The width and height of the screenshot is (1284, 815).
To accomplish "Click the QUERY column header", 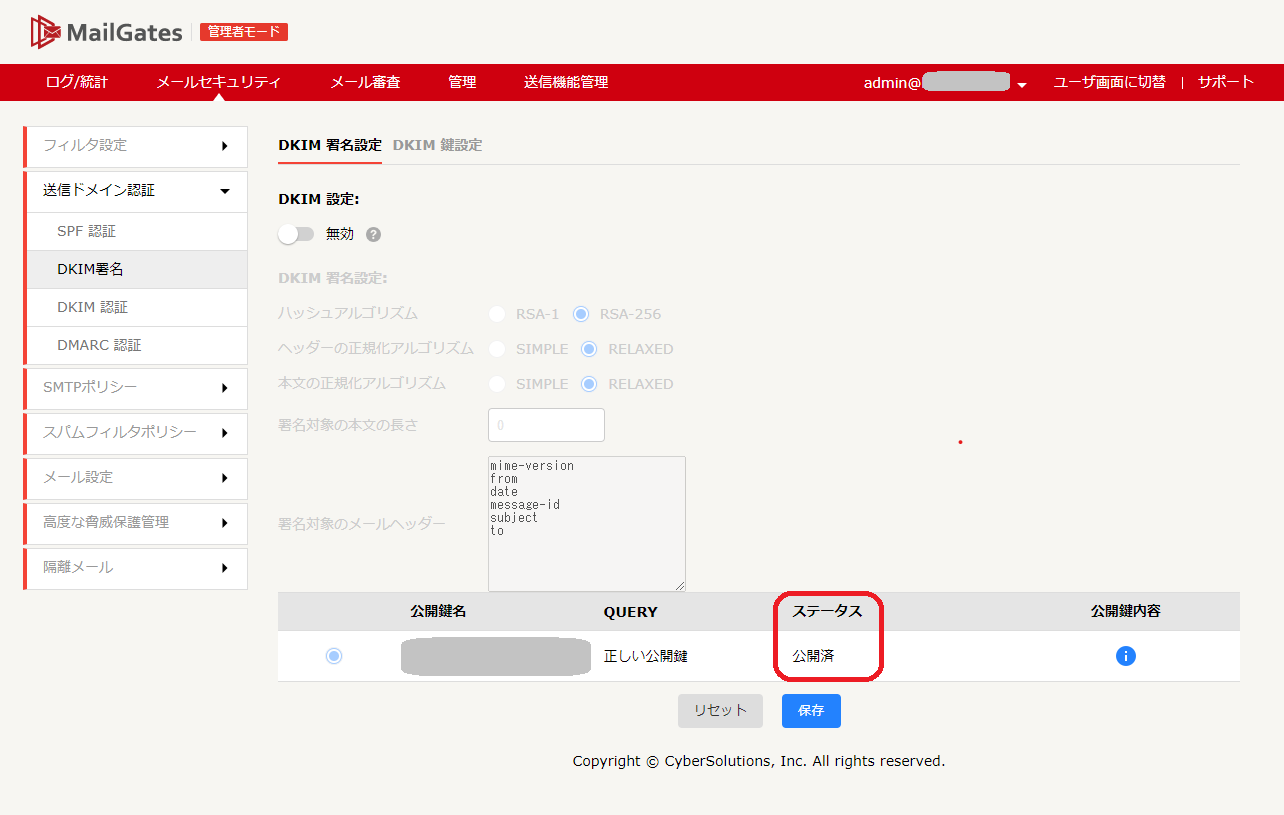I will click(x=630, y=612).
